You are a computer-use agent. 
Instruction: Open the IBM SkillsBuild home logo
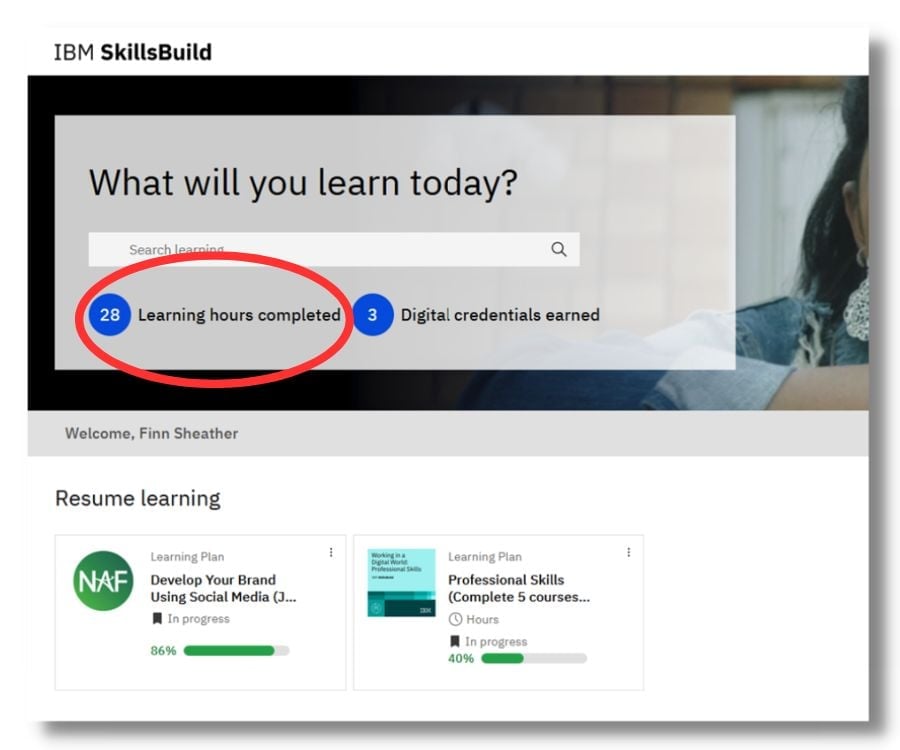(133, 52)
